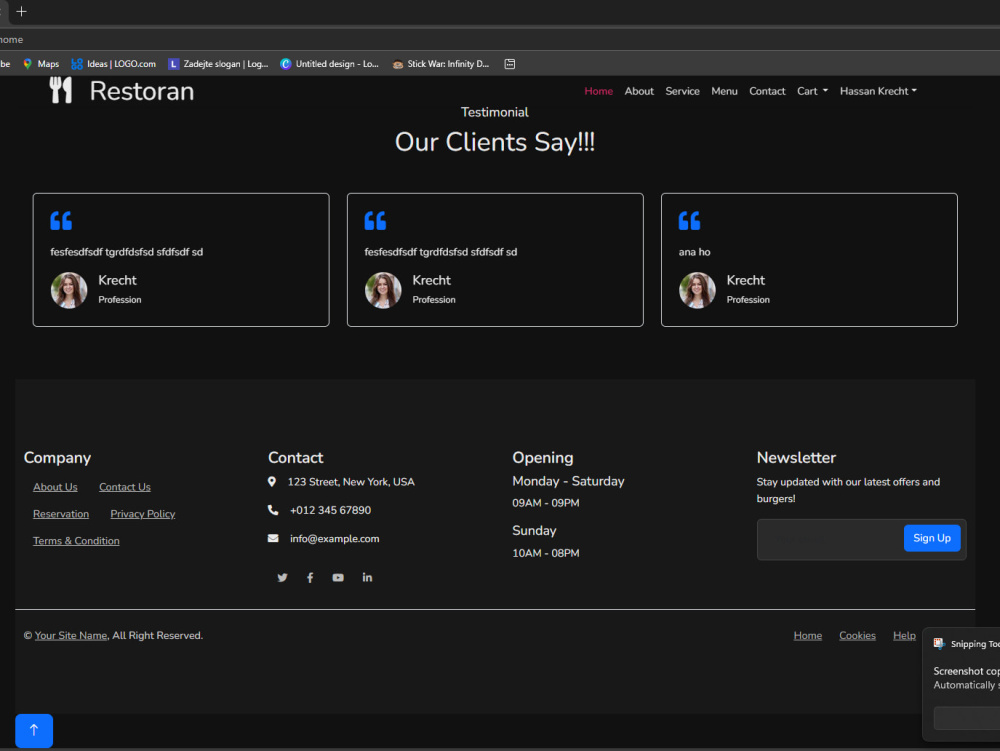Follow the footer Cookies link

click(857, 636)
